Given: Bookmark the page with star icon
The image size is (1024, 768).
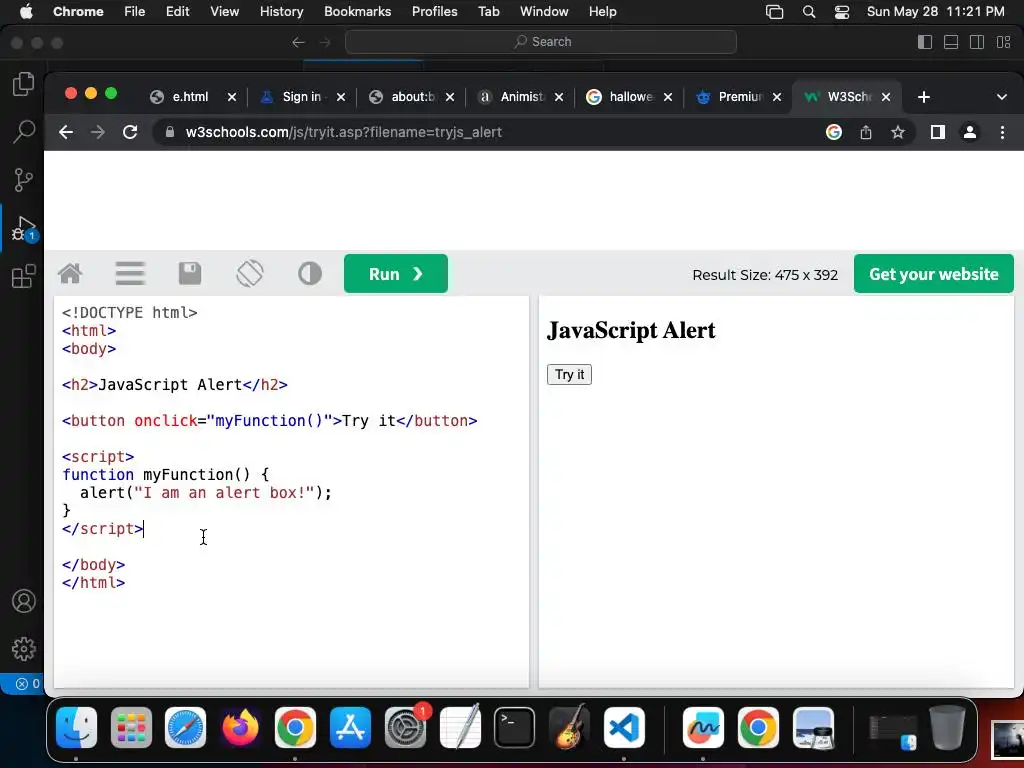Looking at the screenshot, I should pos(898,132).
